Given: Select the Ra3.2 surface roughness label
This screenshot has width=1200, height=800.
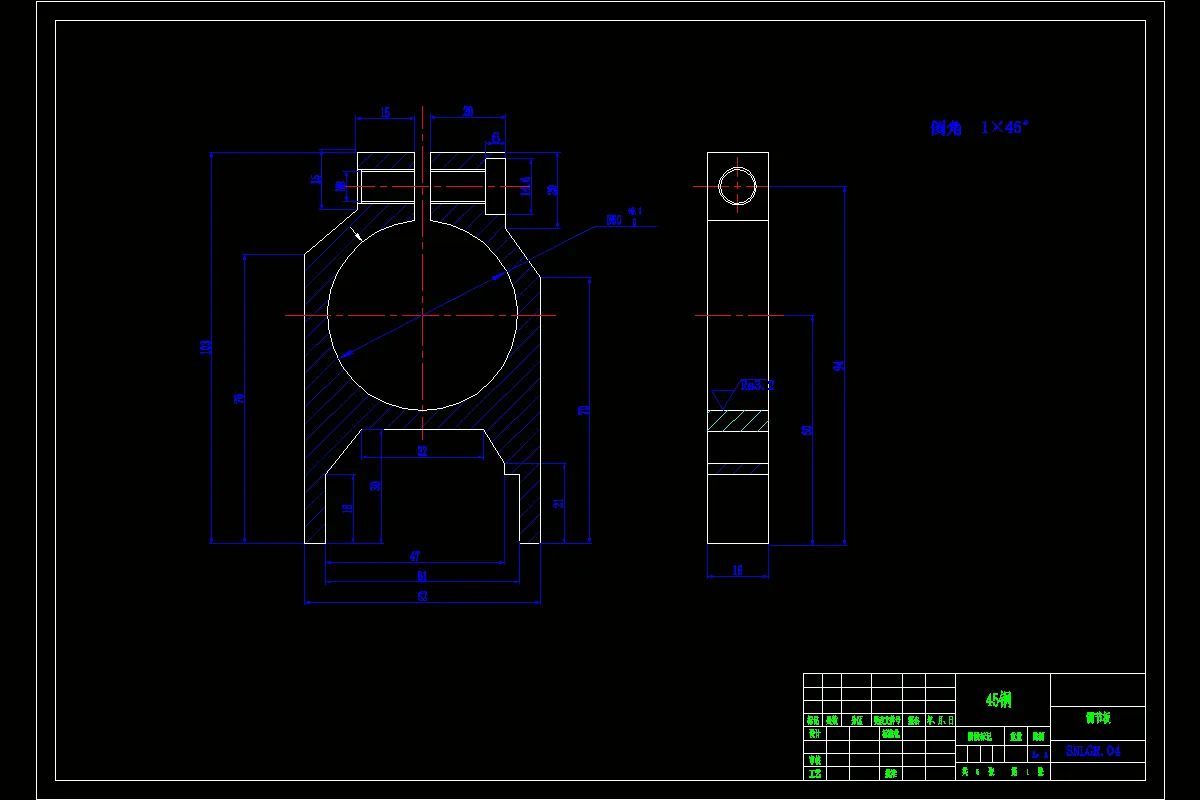Looking at the screenshot, I should (757, 384).
